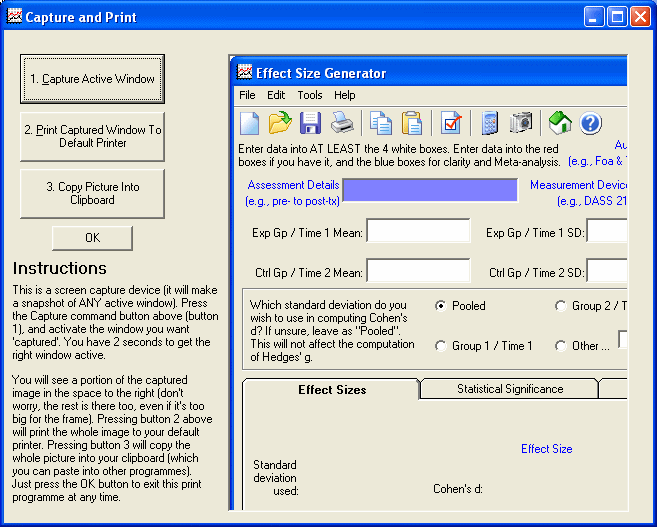Click the red checkmark toolbar icon
The width and height of the screenshot is (657, 527).
click(451, 123)
